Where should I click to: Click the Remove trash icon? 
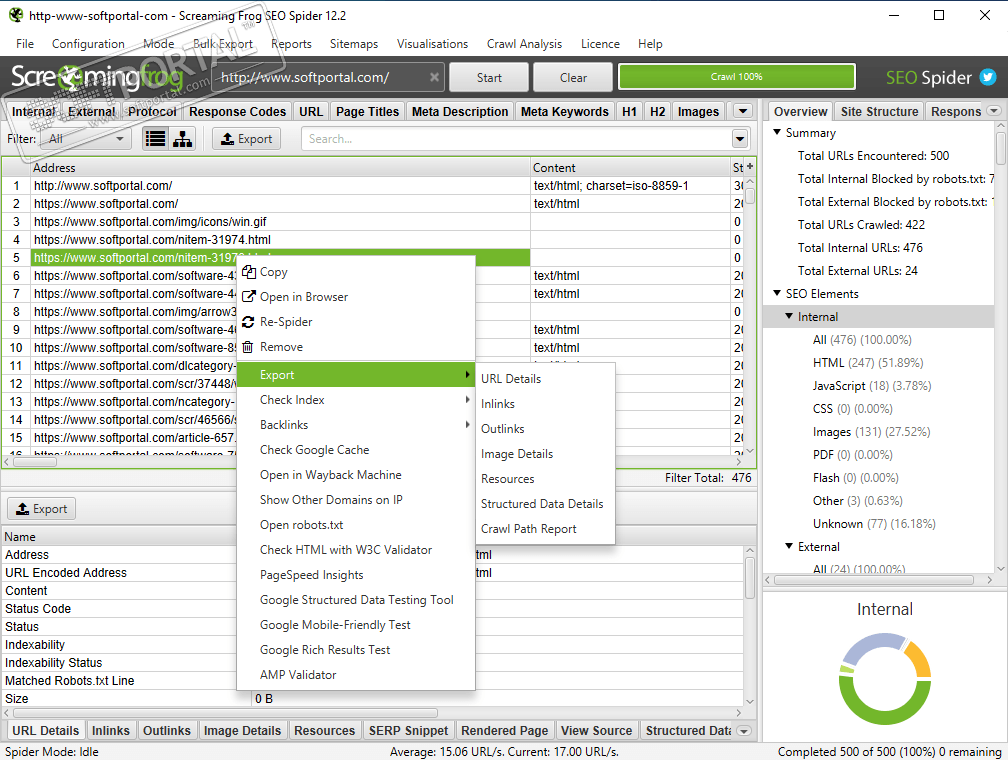pyautogui.click(x=249, y=347)
